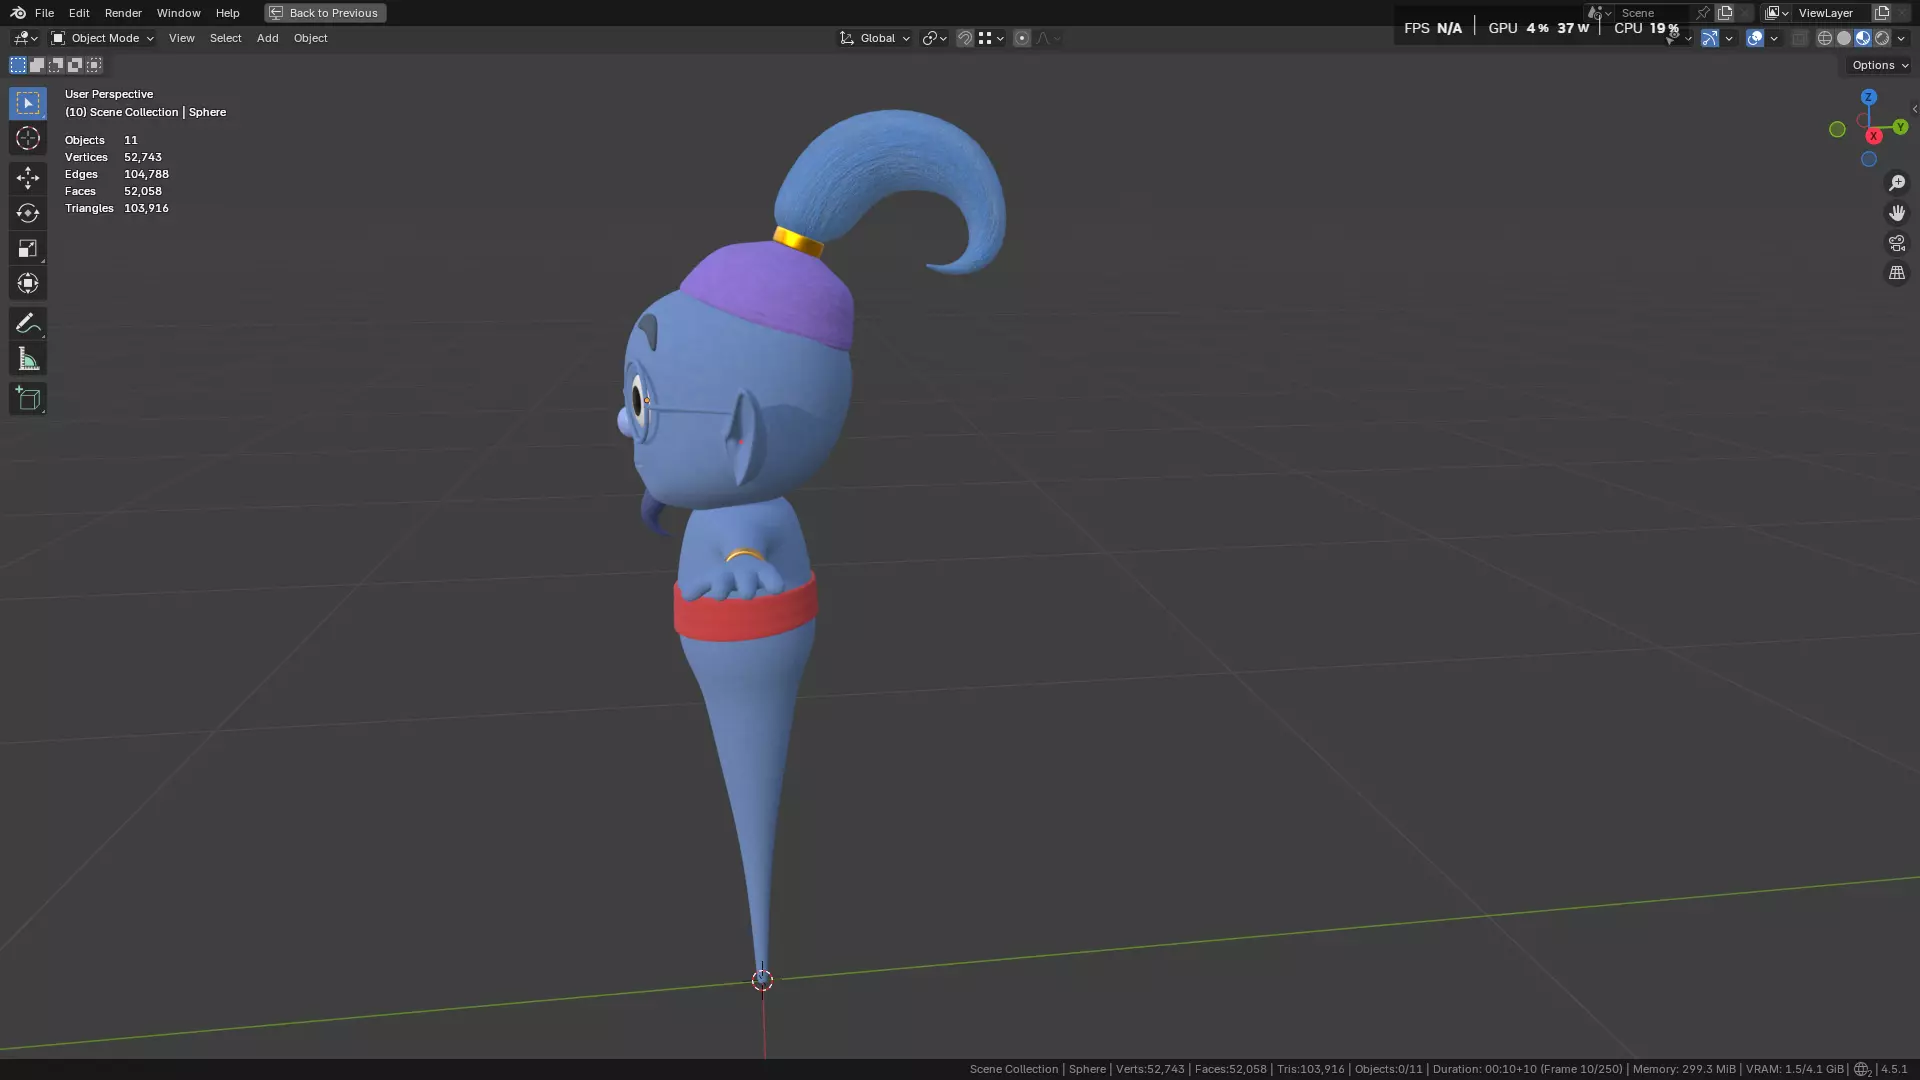Open the Edit menu
Image resolution: width=1920 pixels, height=1080 pixels.
point(79,13)
